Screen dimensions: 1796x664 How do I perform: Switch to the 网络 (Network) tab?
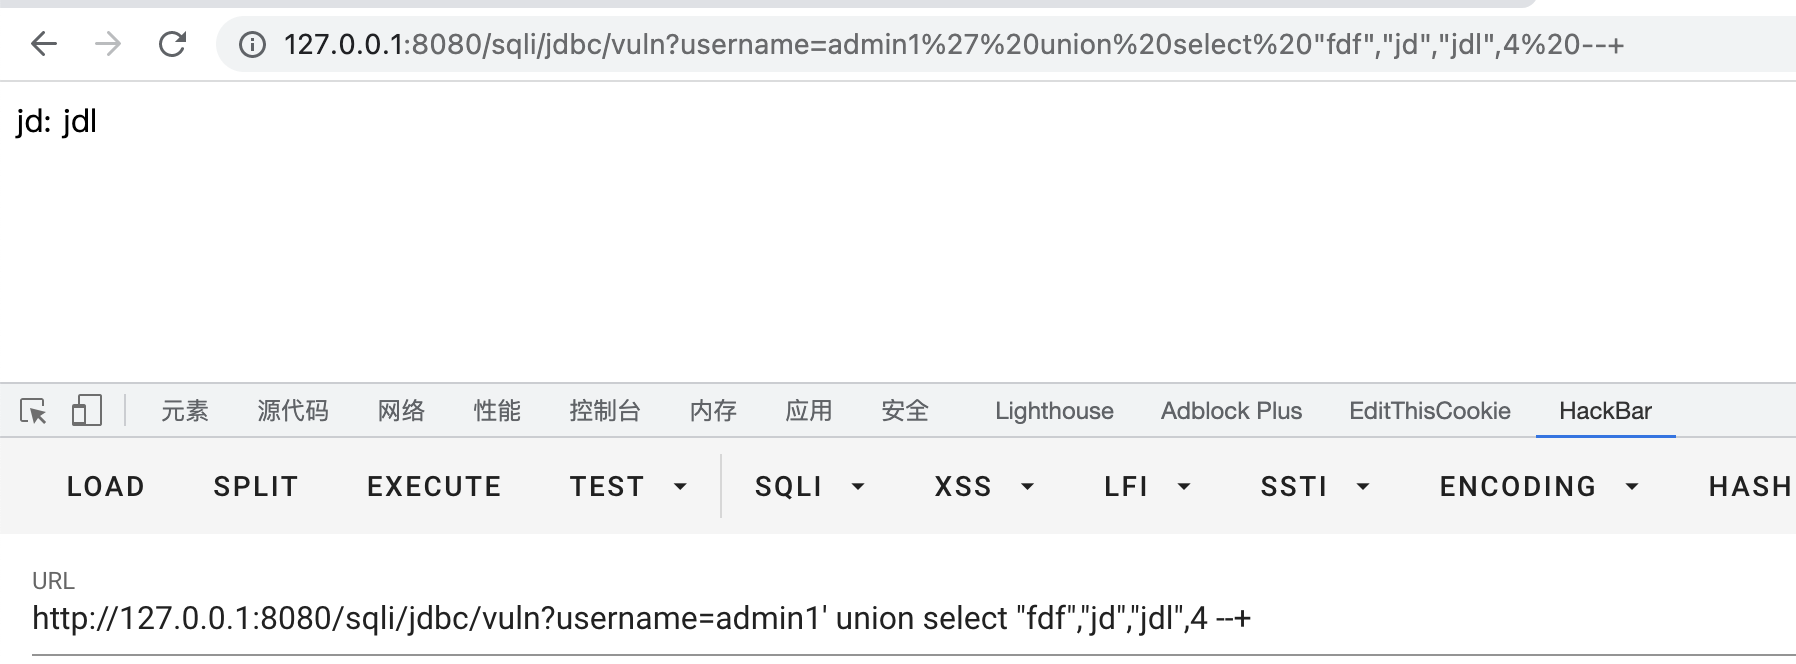(401, 411)
